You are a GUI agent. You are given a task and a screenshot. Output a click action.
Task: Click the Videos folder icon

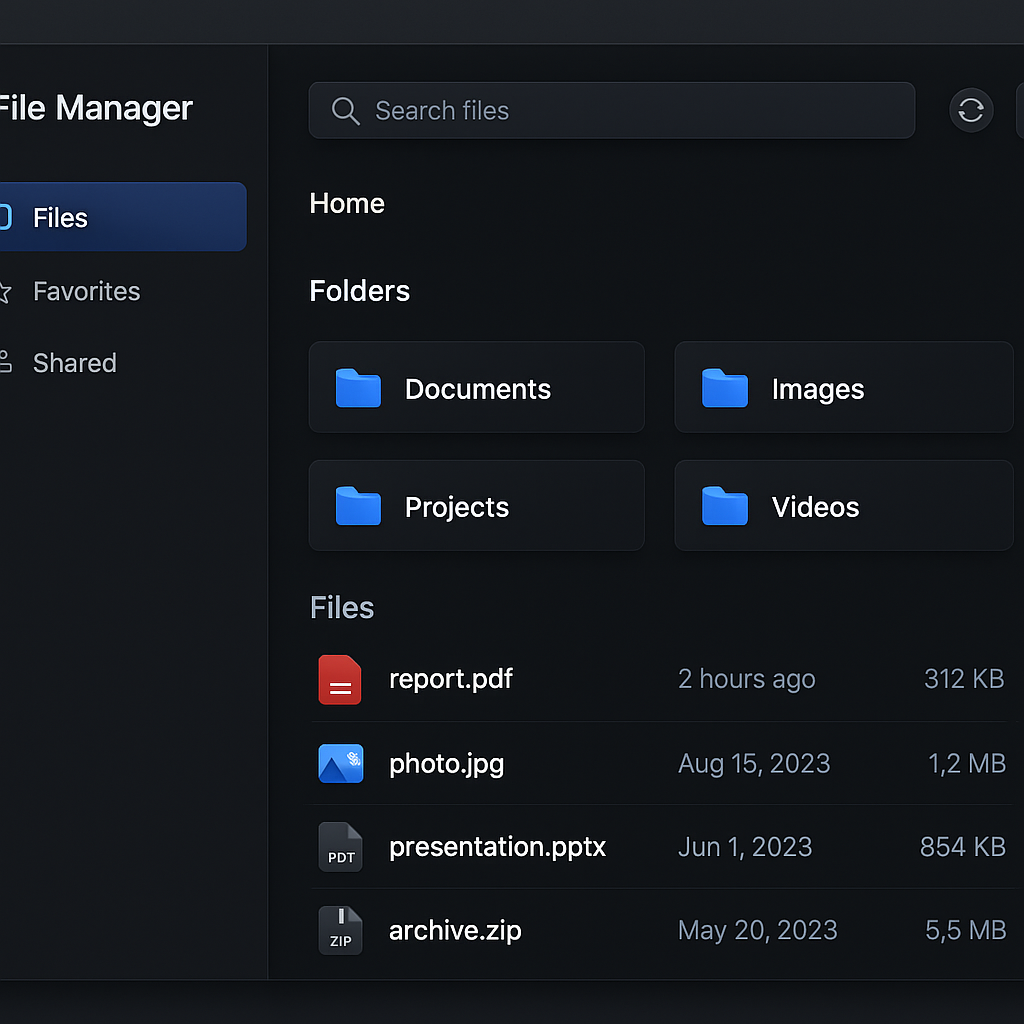click(x=724, y=505)
